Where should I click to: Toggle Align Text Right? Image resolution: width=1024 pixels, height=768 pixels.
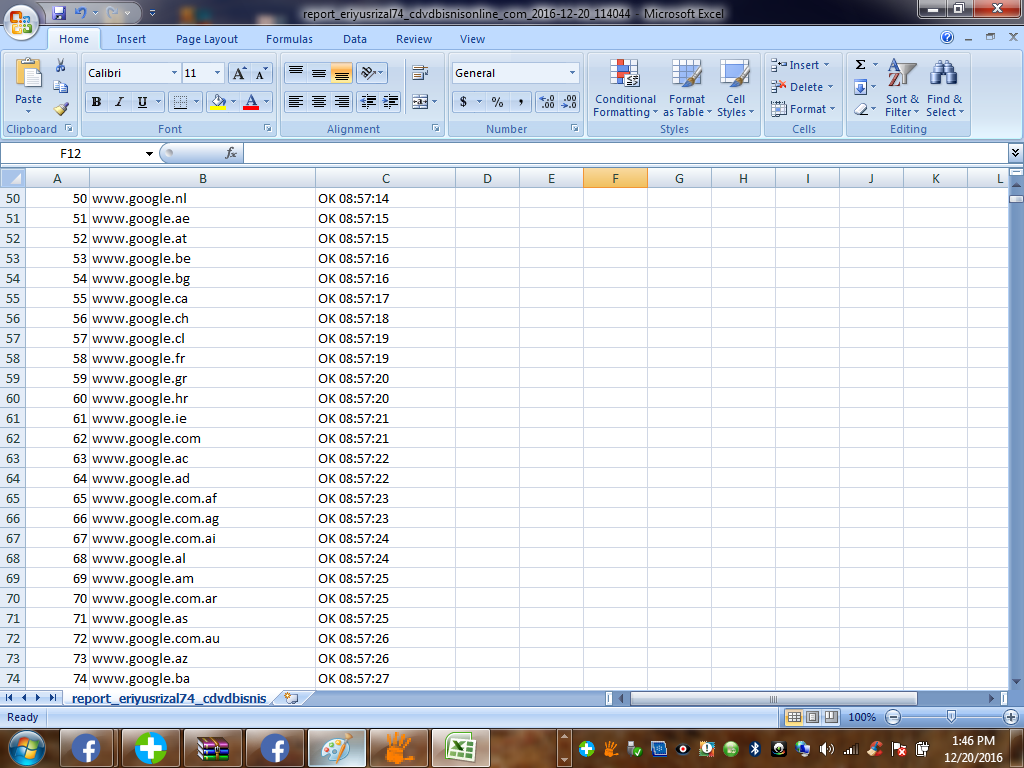point(342,102)
